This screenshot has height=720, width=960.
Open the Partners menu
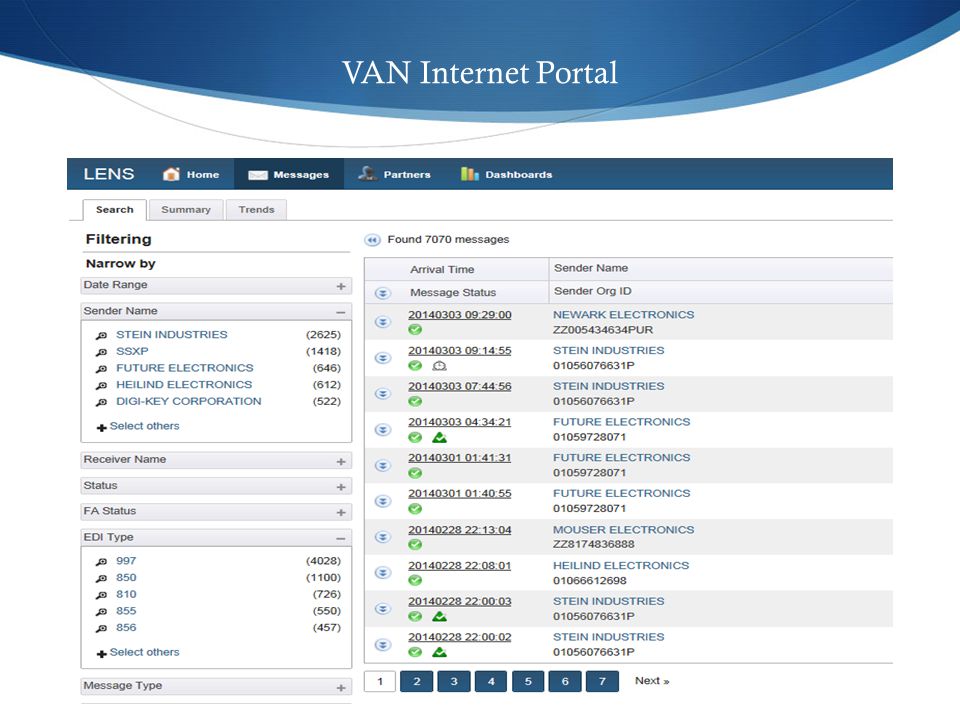pos(395,174)
